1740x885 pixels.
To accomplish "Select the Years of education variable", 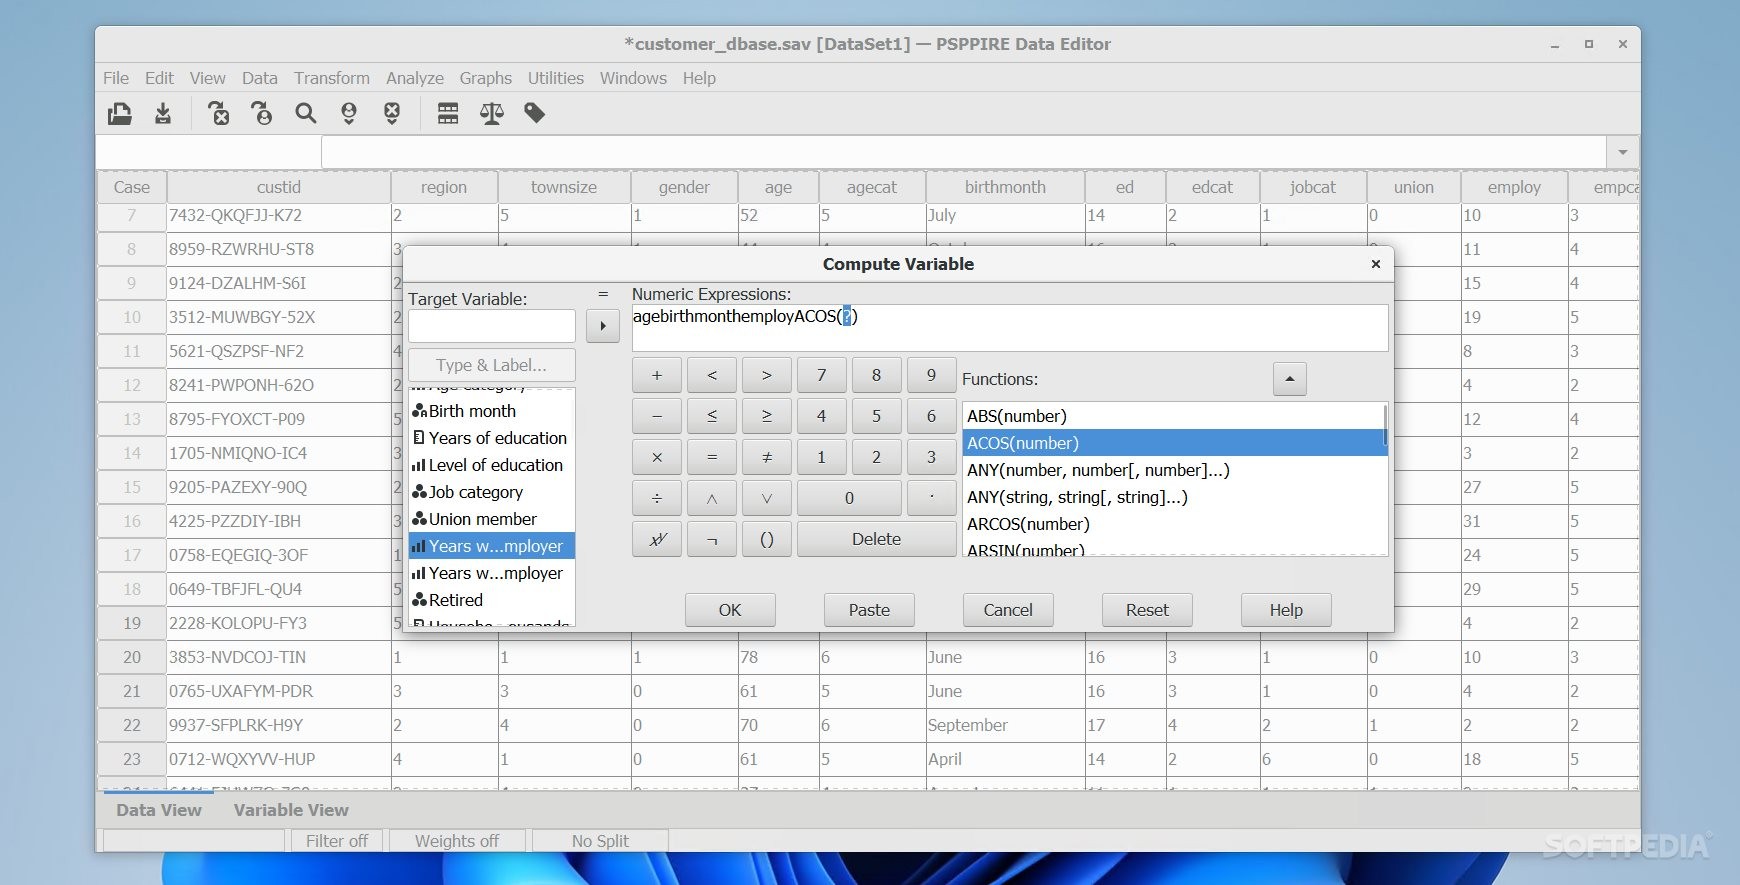I will [491, 438].
